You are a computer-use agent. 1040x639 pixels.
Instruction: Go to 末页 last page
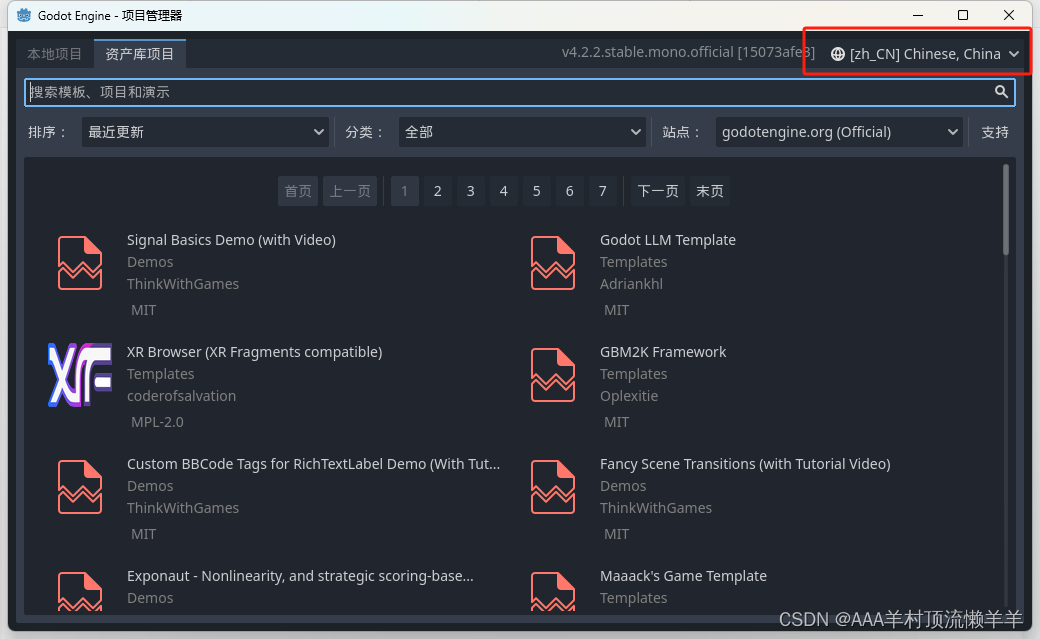[x=710, y=191]
